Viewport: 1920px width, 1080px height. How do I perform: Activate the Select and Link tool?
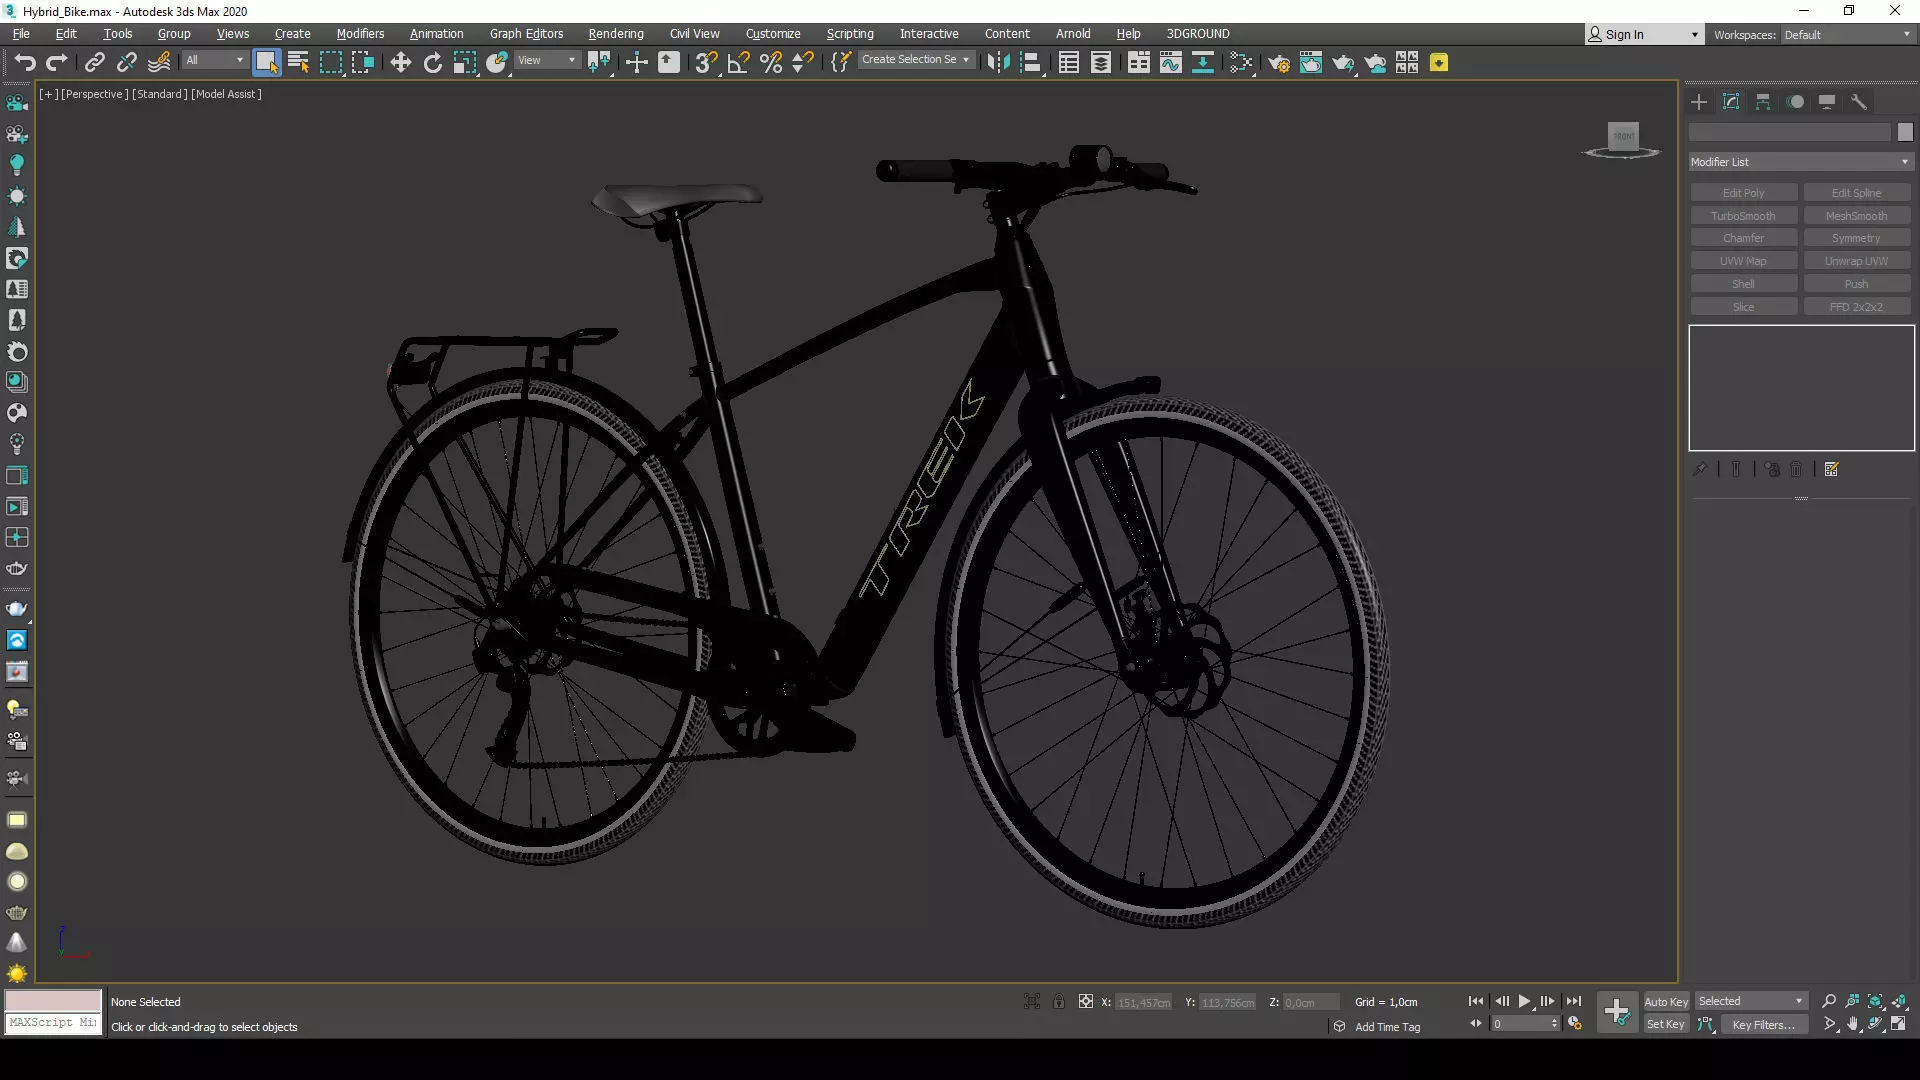94,63
